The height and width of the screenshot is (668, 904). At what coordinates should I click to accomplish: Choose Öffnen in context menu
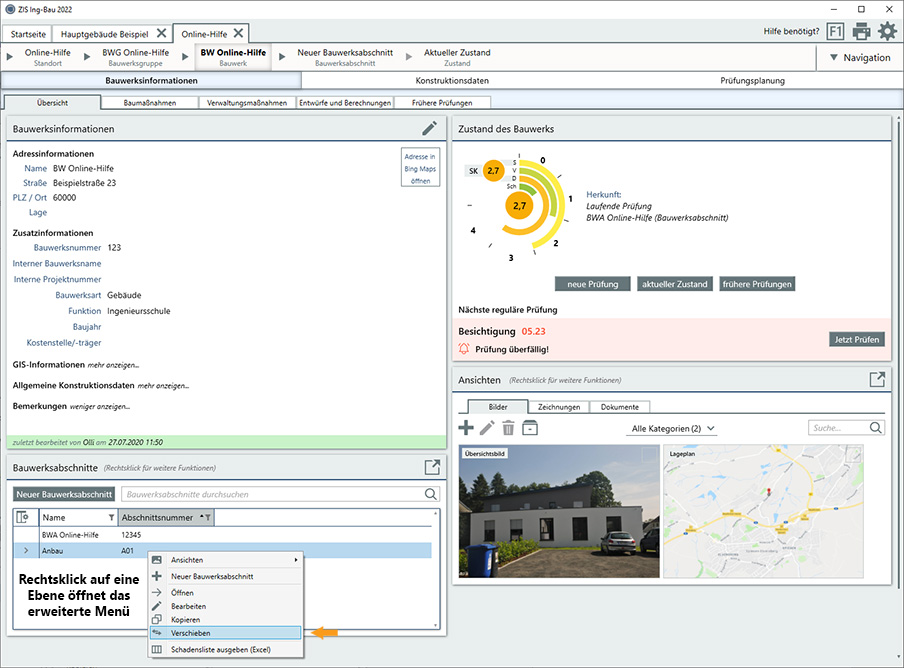coord(226,592)
